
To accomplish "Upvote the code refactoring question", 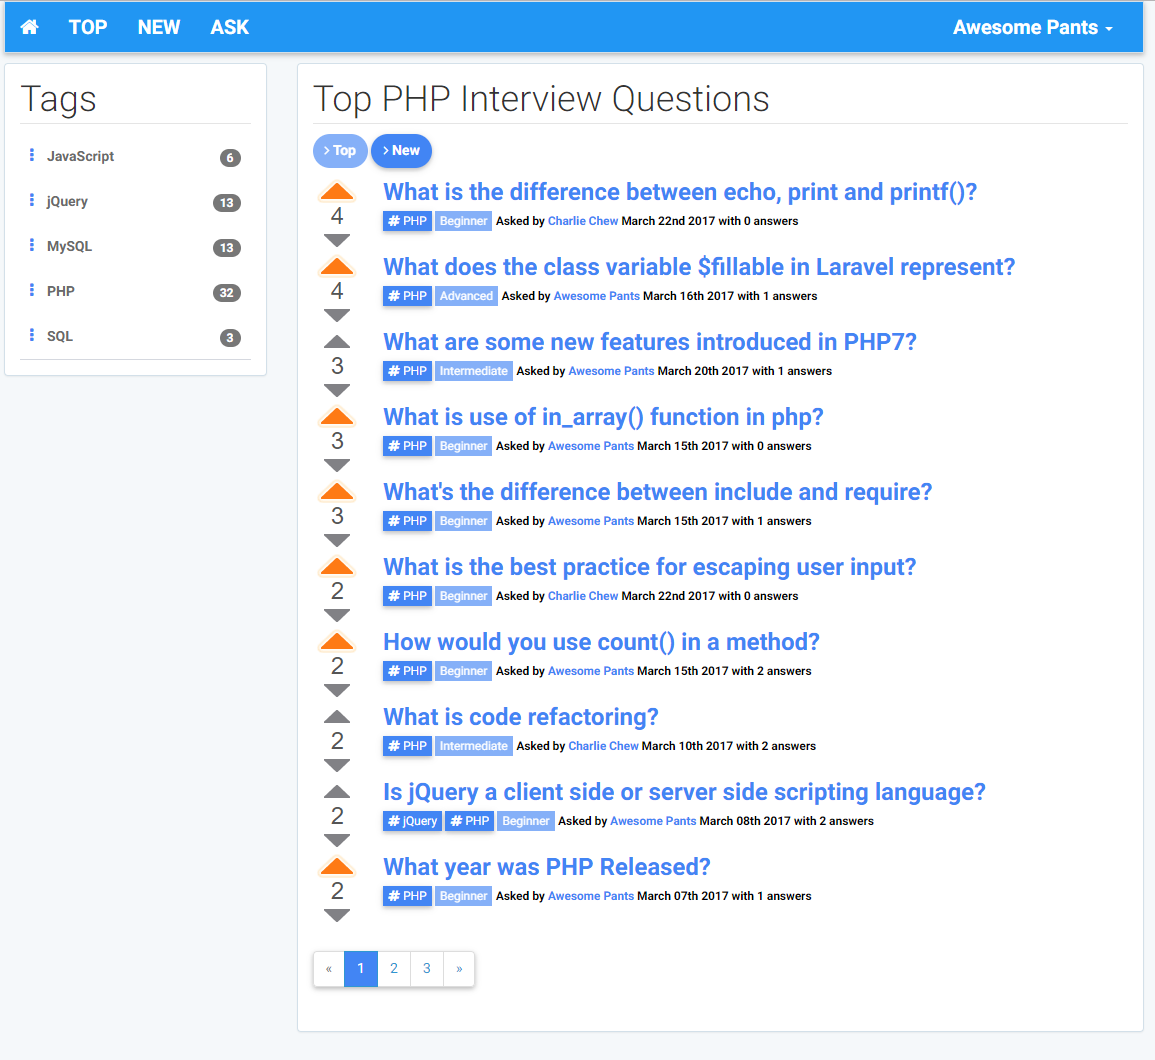I will coord(337,717).
